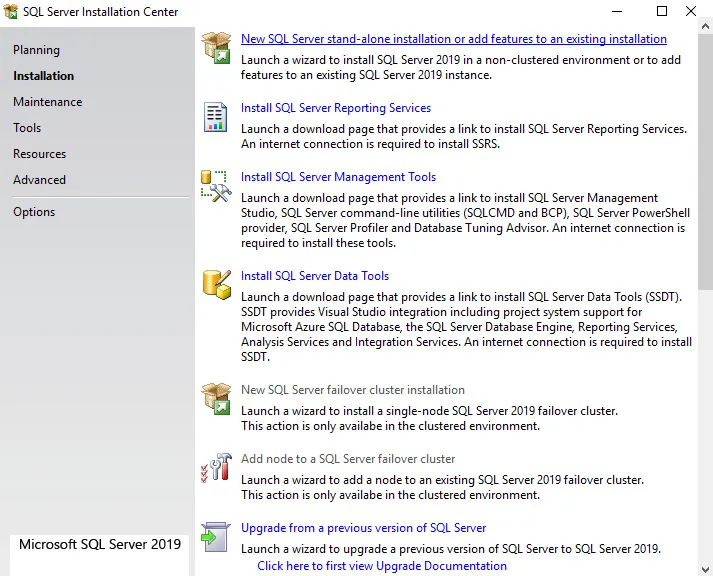Open Install SQL Server Management Tools link
This screenshot has width=713, height=576.
338,177
